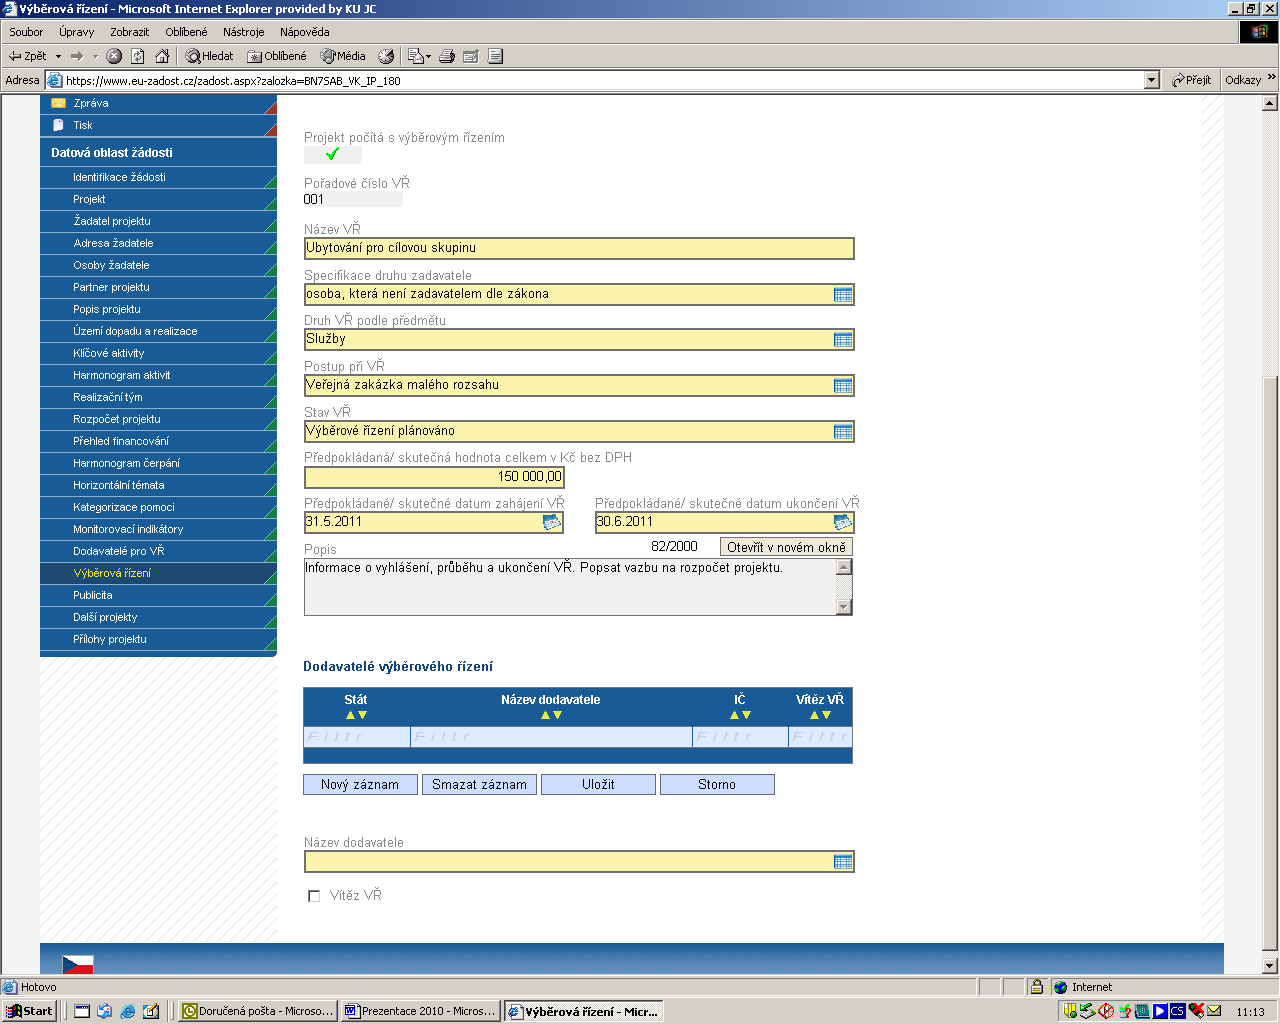The height and width of the screenshot is (1024, 1280).
Task: Open the Mail toolbar dropdown arrow
Action: (x=428, y=56)
